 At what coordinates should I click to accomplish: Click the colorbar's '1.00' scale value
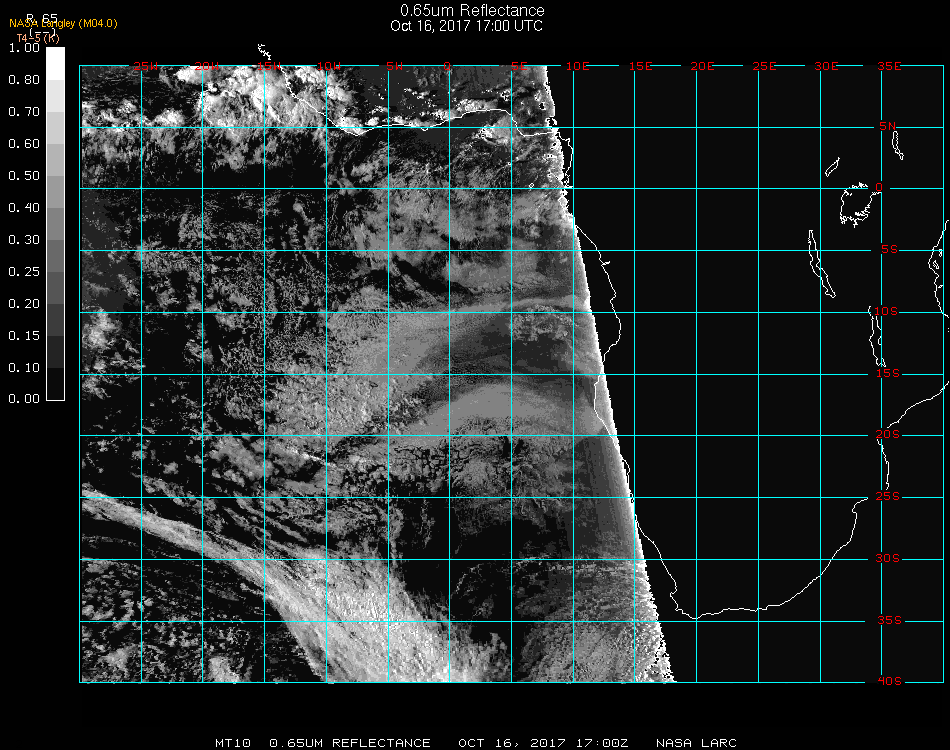tap(24, 48)
